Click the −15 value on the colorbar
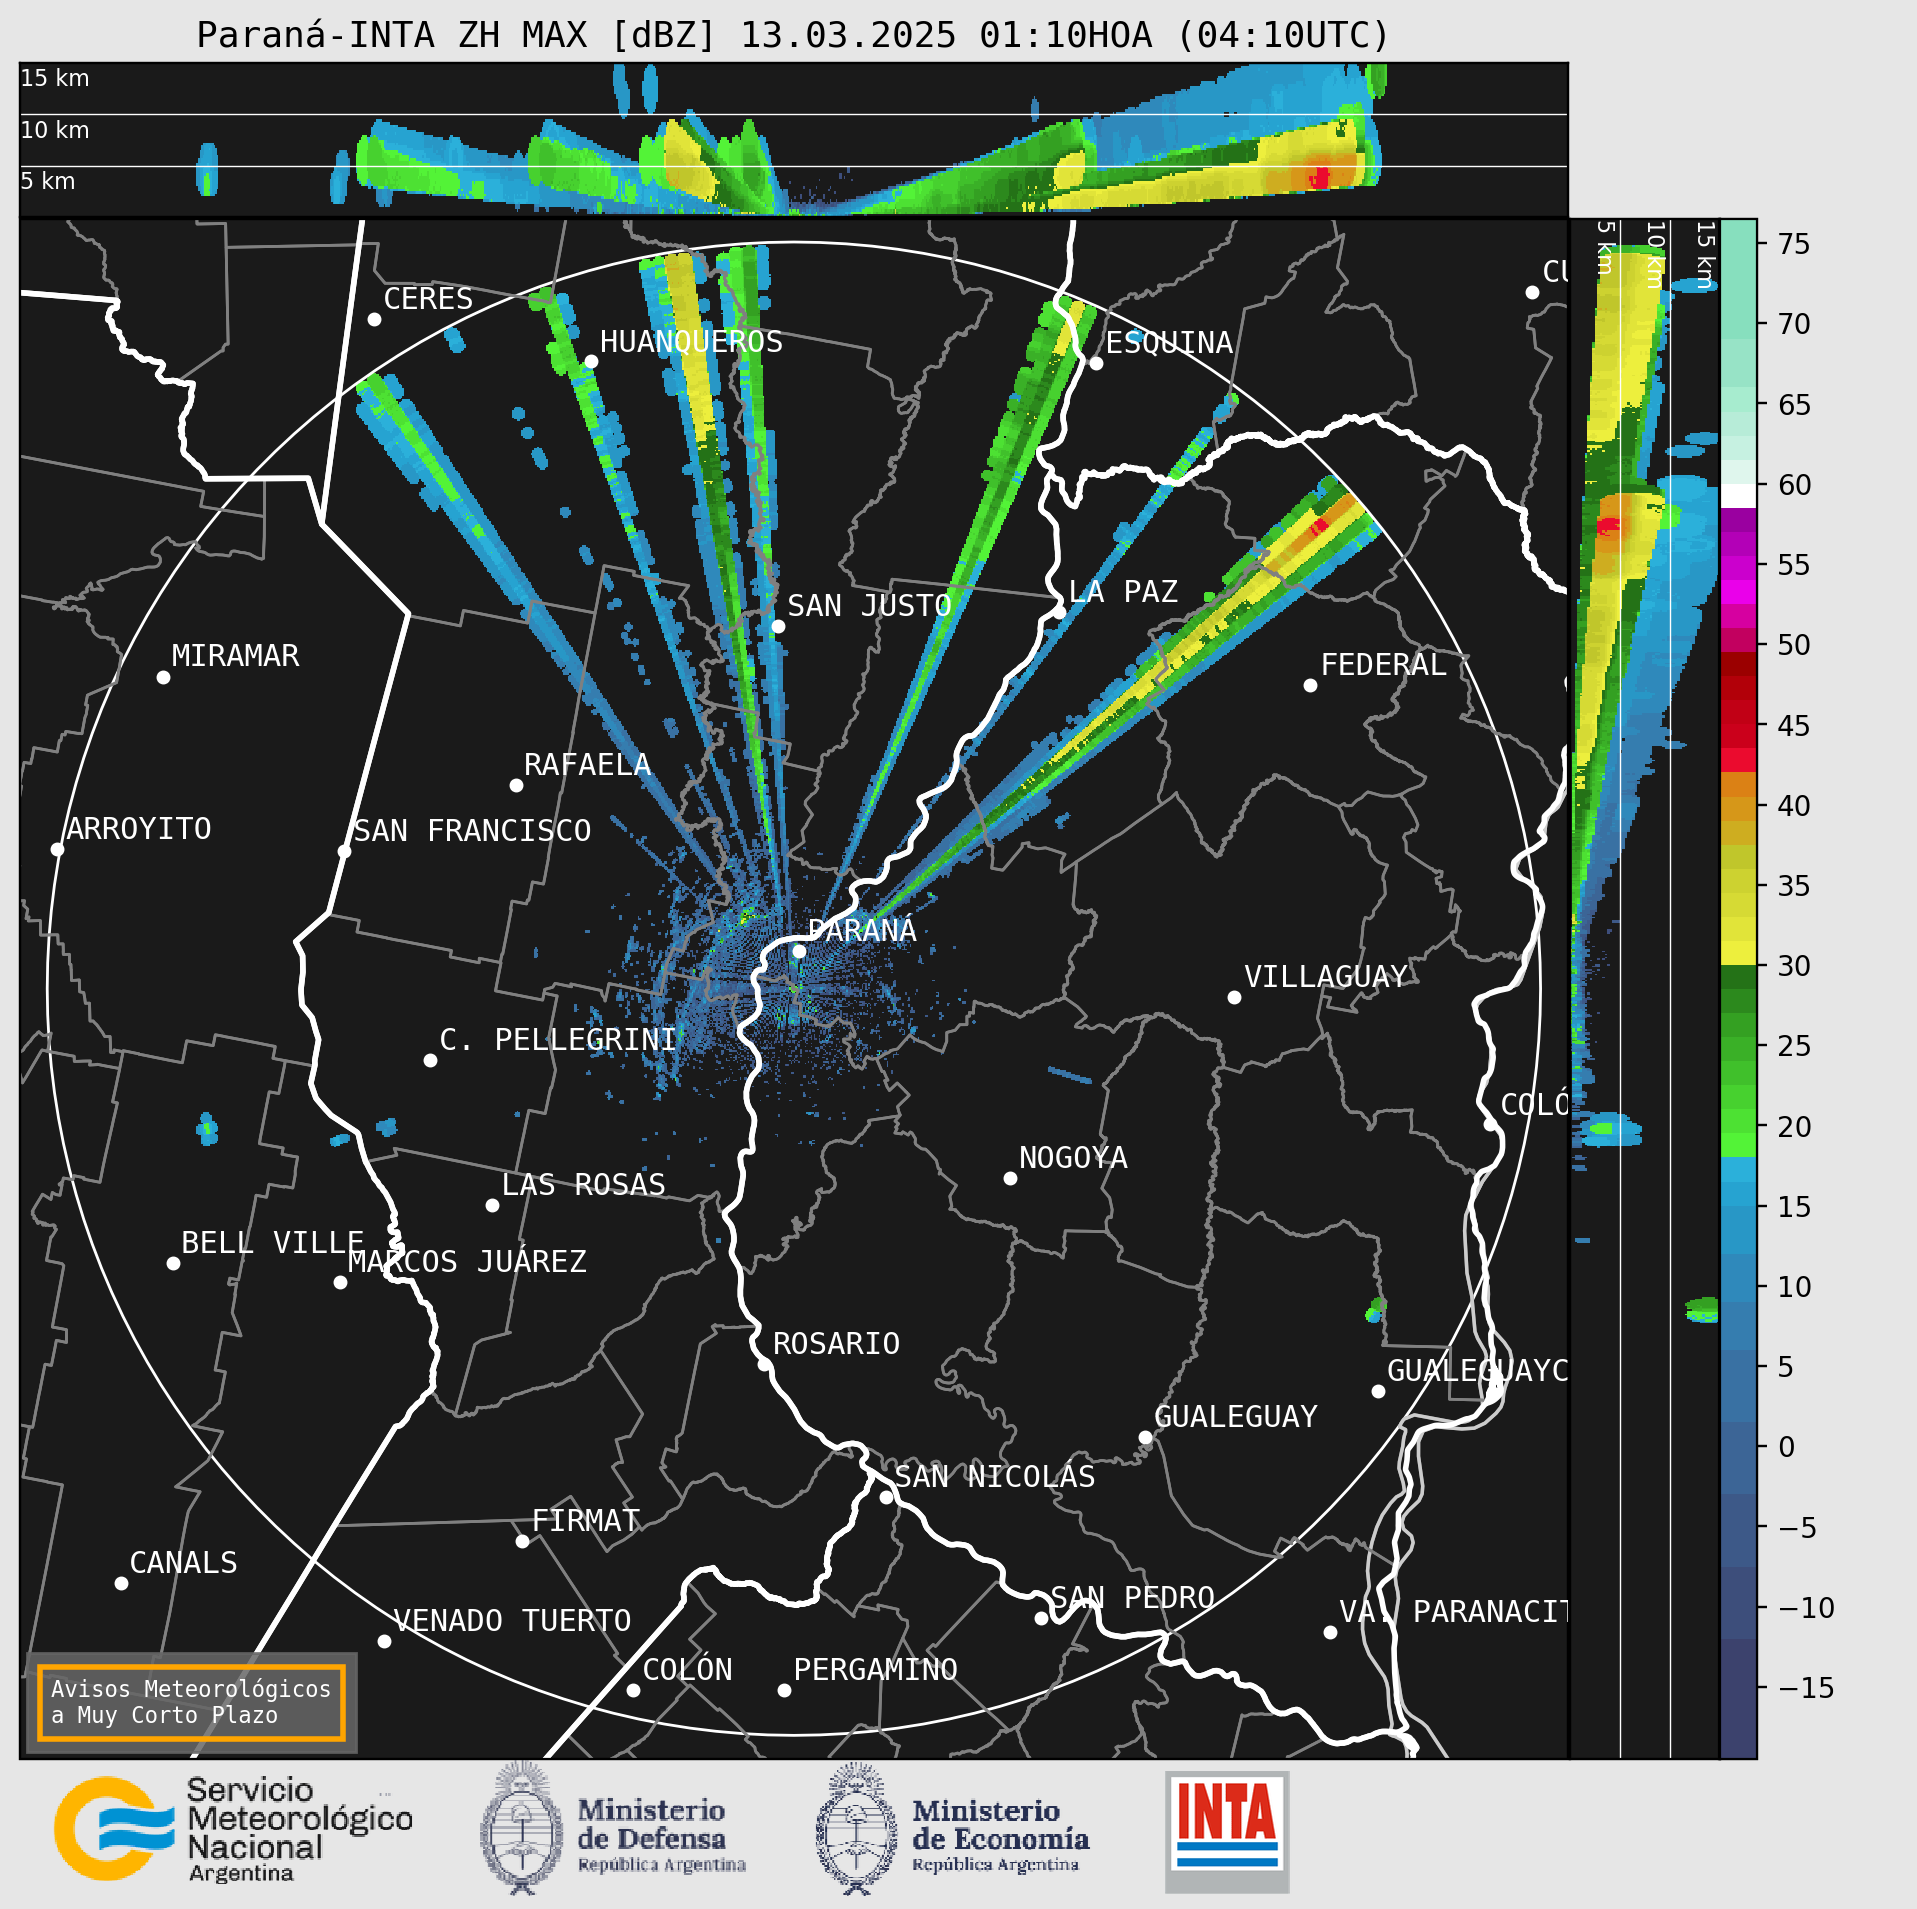Viewport: 1917px width, 1909px height. (x=1807, y=1687)
